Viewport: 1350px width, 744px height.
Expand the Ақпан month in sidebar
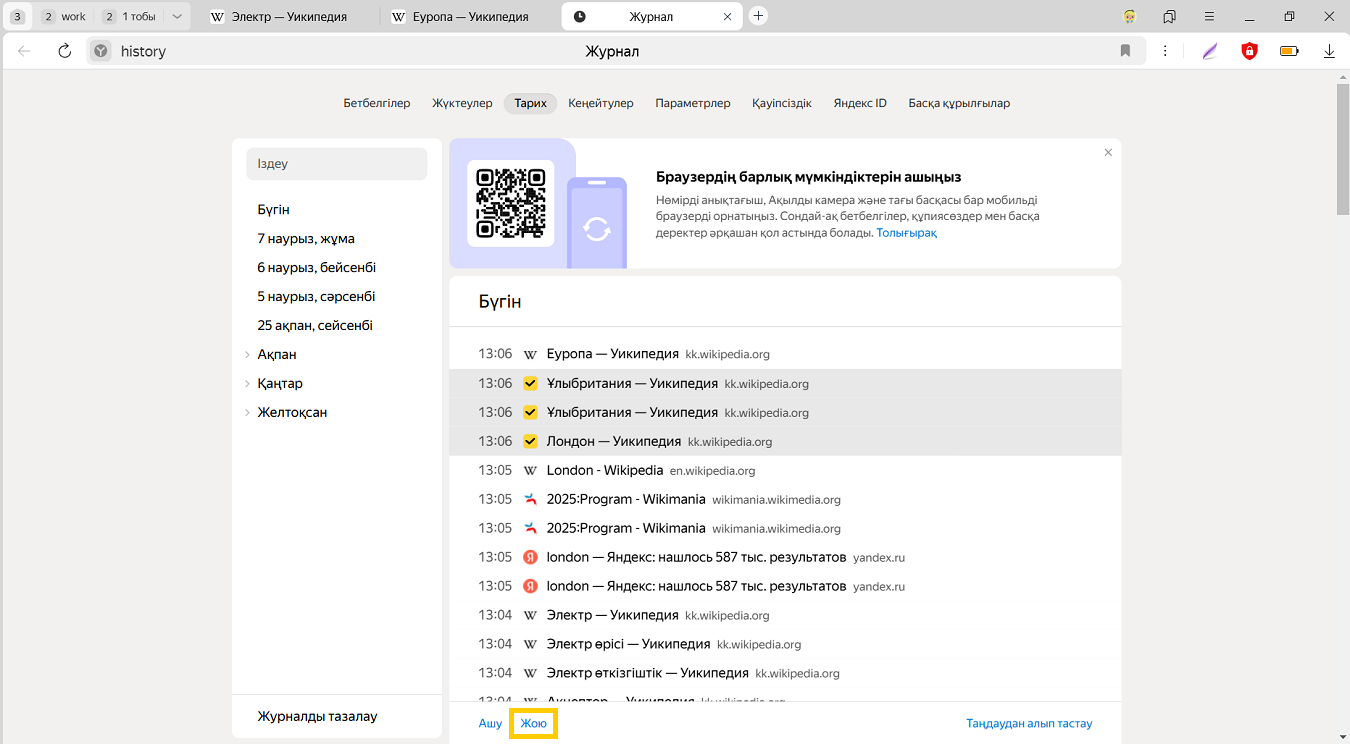pyautogui.click(x=247, y=355)
